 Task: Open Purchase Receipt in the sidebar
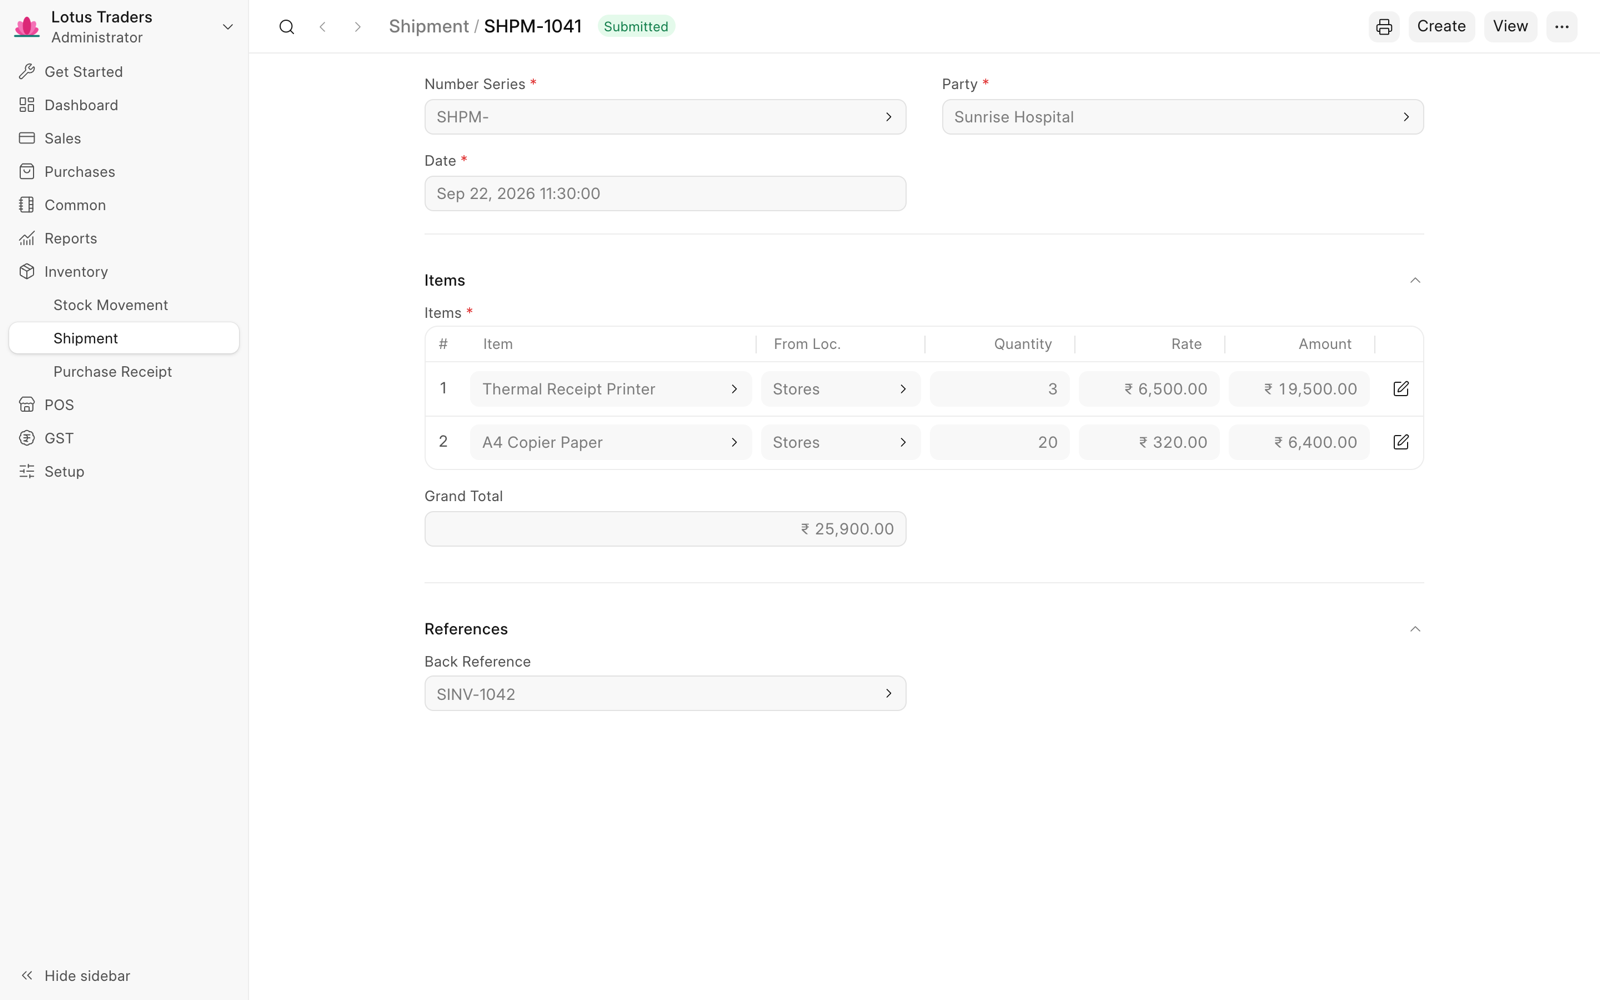click(x=124, y=372)
